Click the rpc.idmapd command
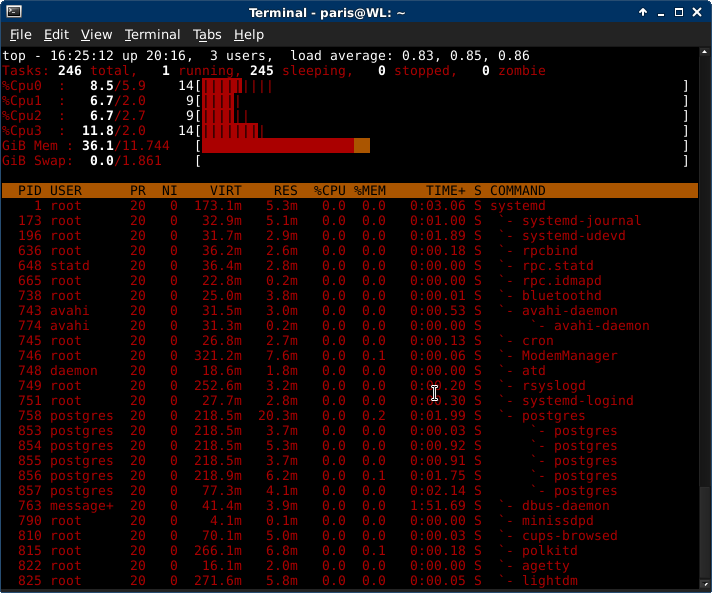This screenshot has height=593, width=712. pyautogui.click(x=562, y=281)
